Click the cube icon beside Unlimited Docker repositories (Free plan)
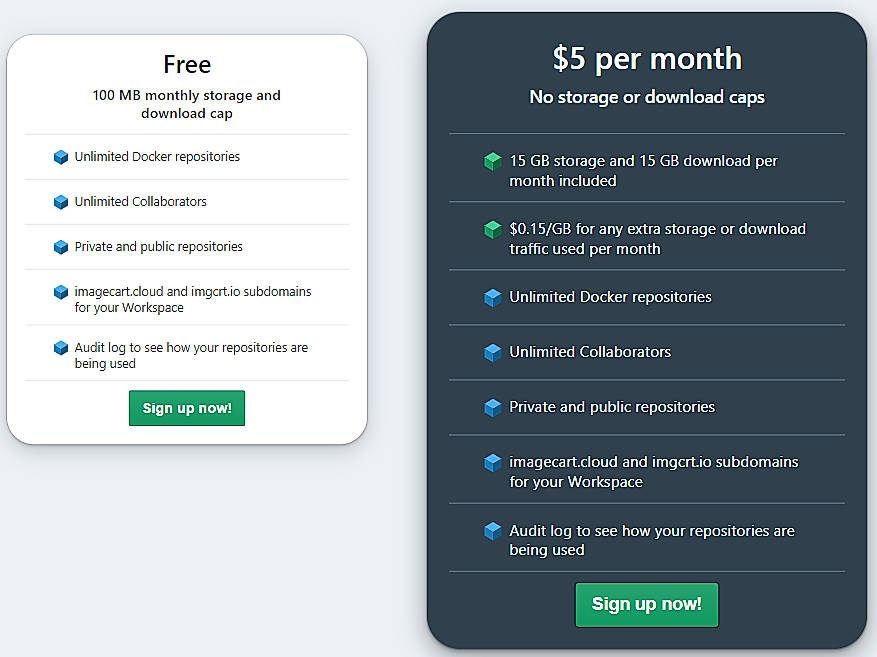The image size is (877, 657). 61,157
